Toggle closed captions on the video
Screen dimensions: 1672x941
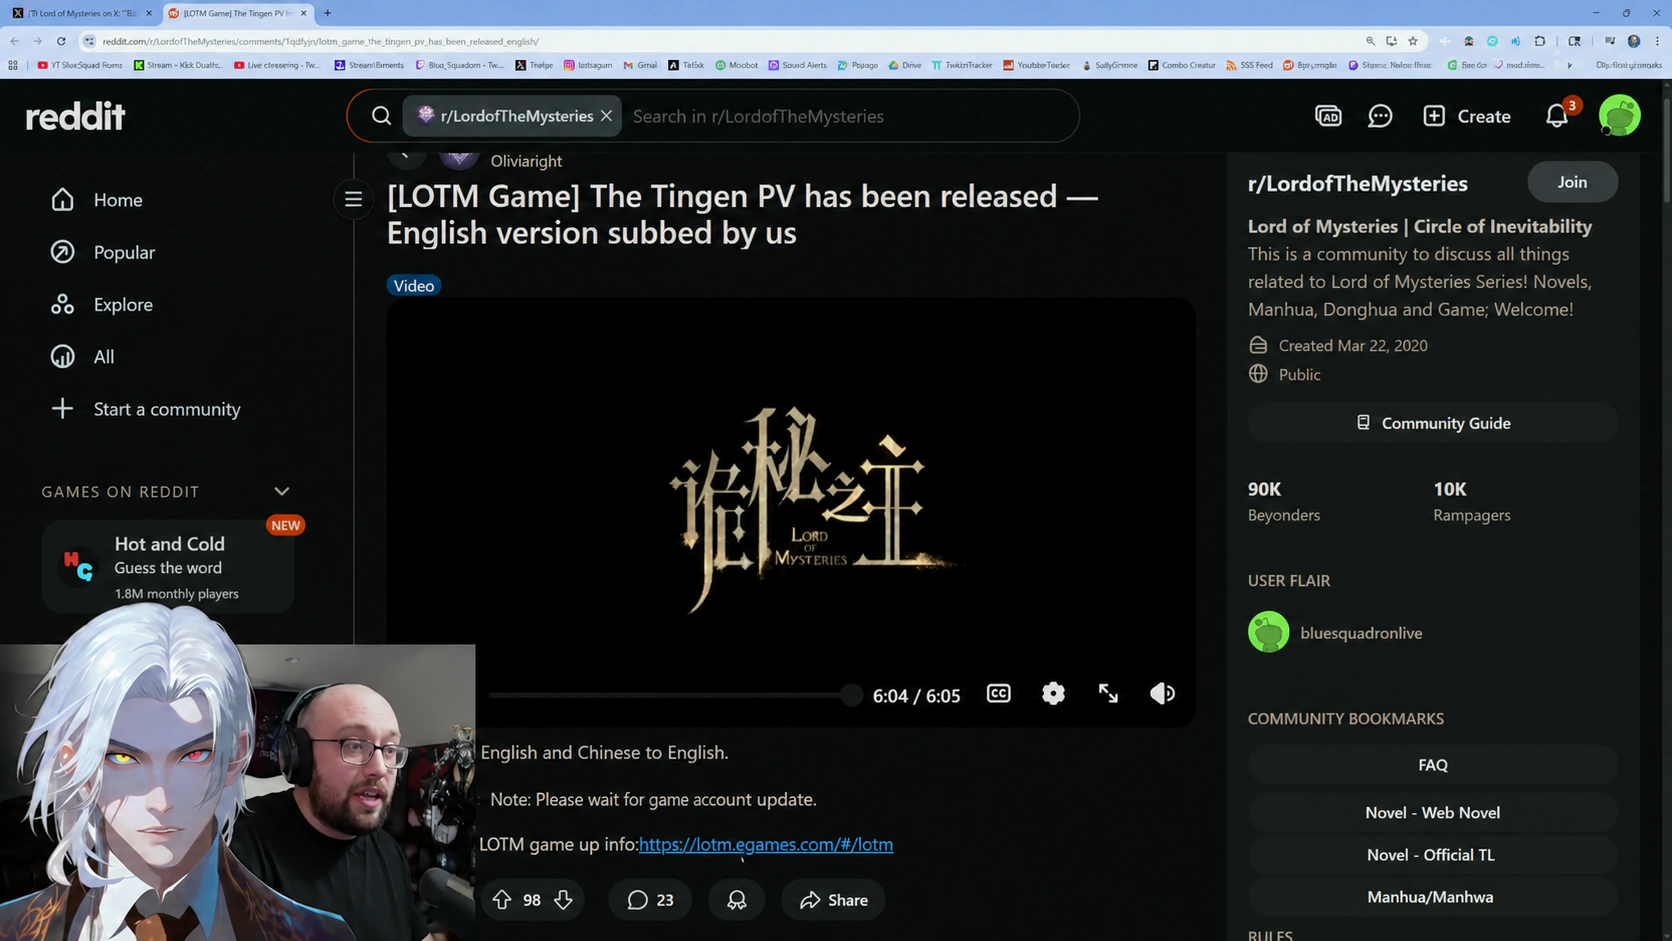[999, 694]
